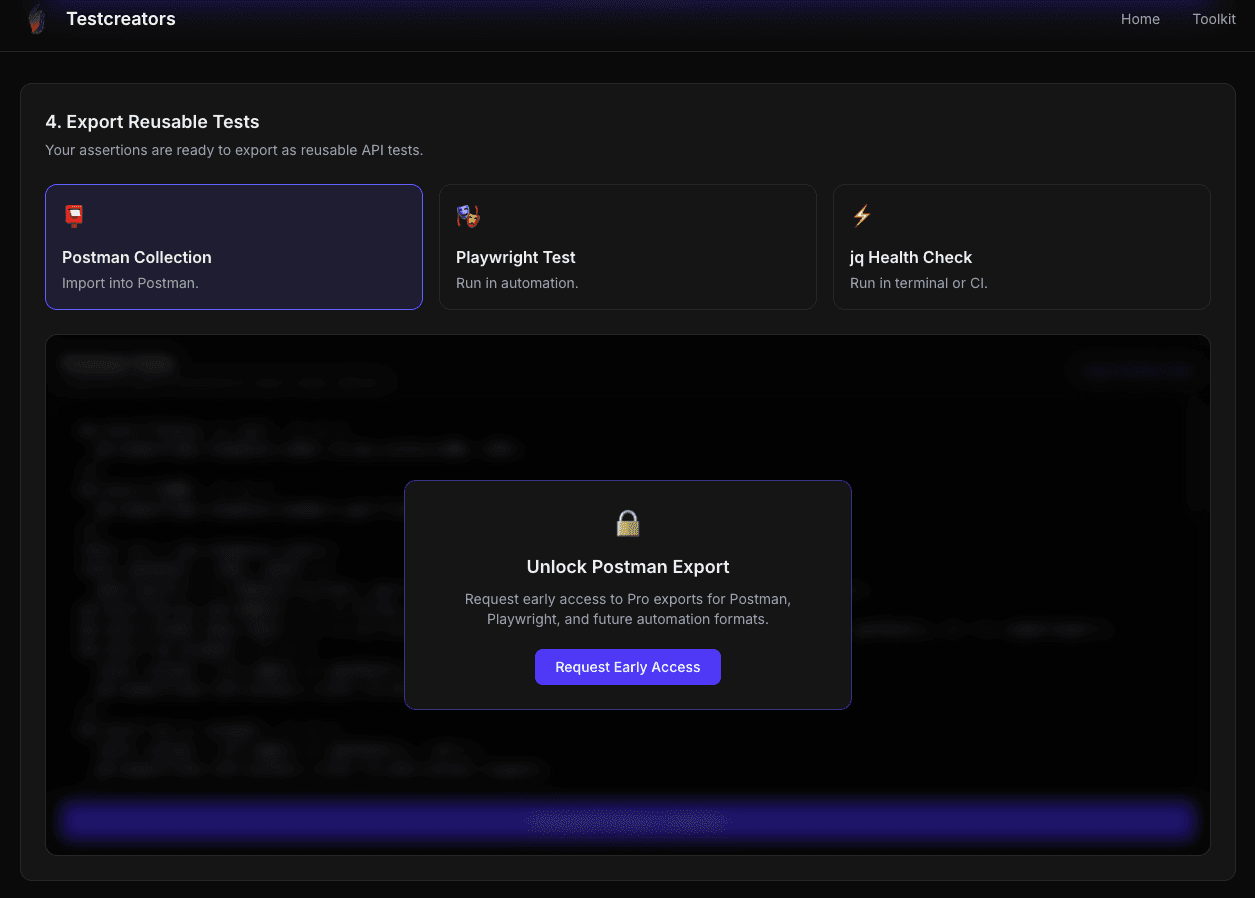Click the Pro exports early access description
Screen dimensions: 1255x898
(628, 609)
